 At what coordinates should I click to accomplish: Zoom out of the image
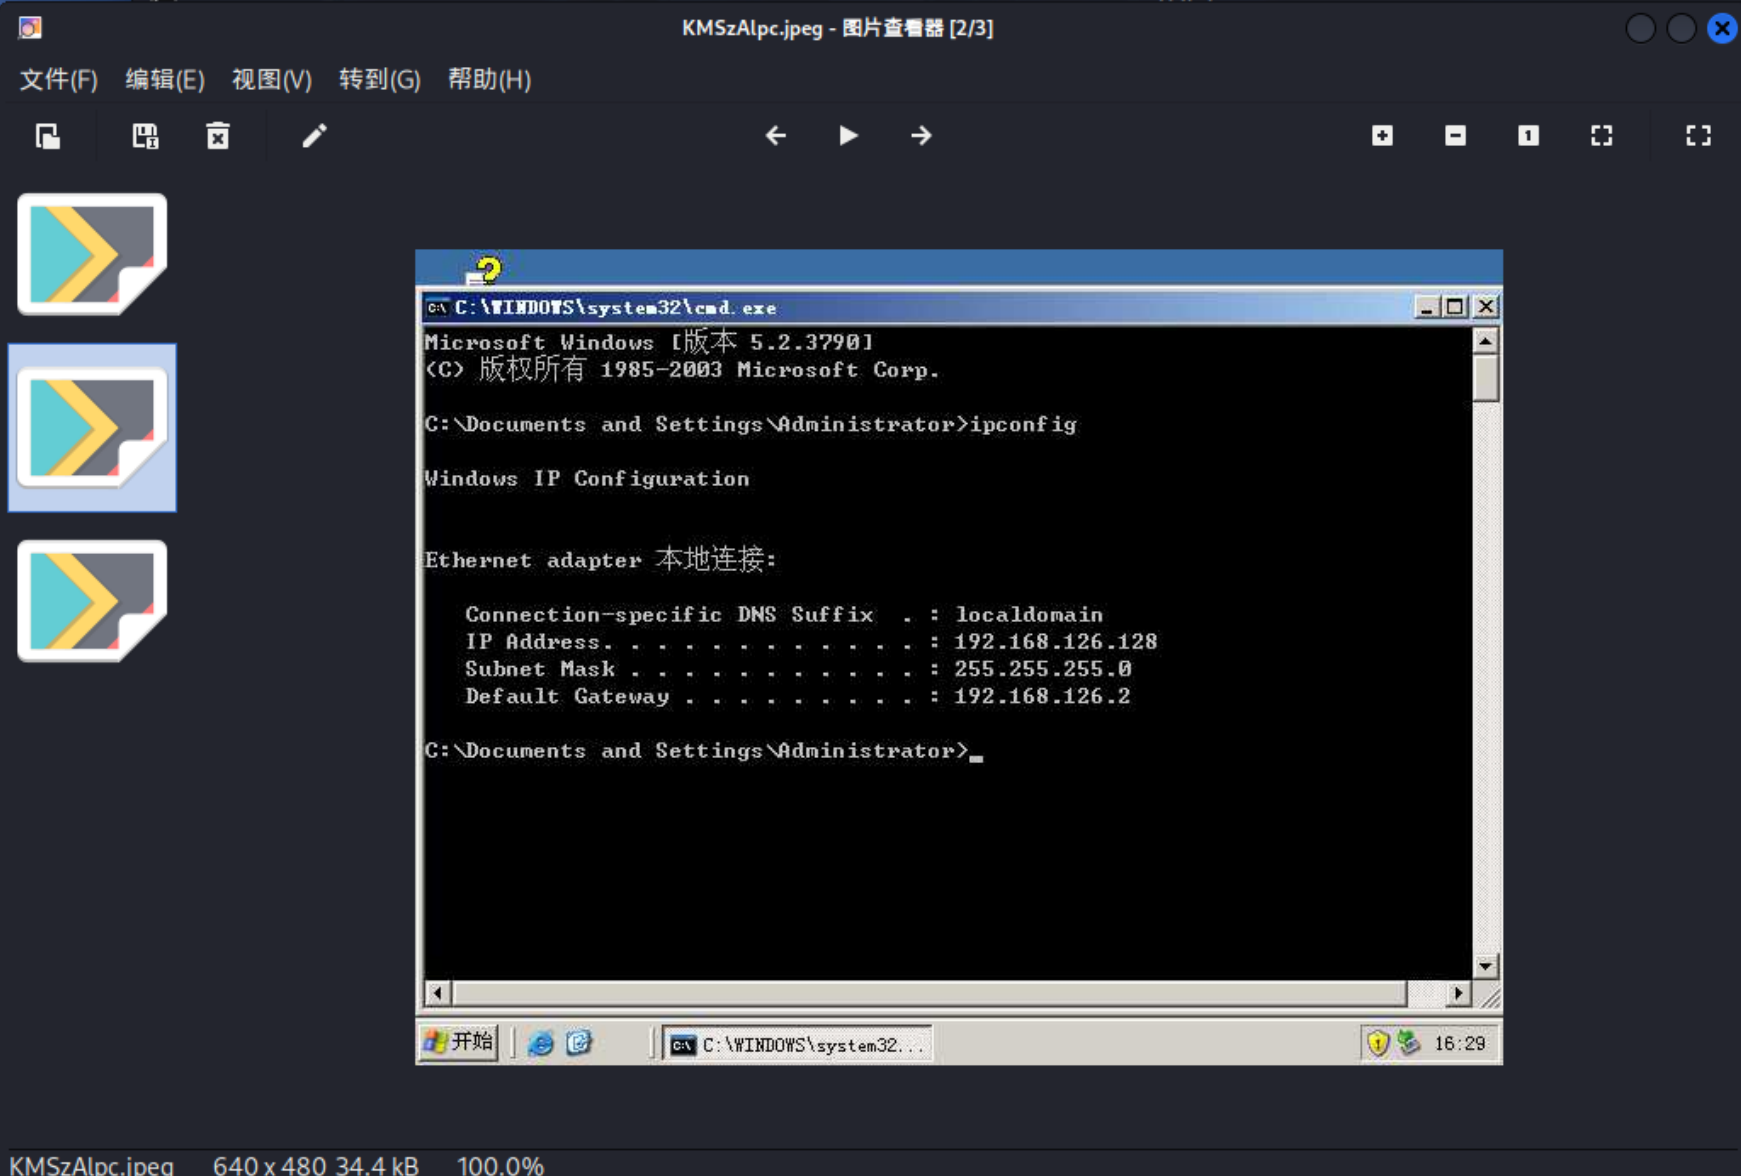(1455, 136)
